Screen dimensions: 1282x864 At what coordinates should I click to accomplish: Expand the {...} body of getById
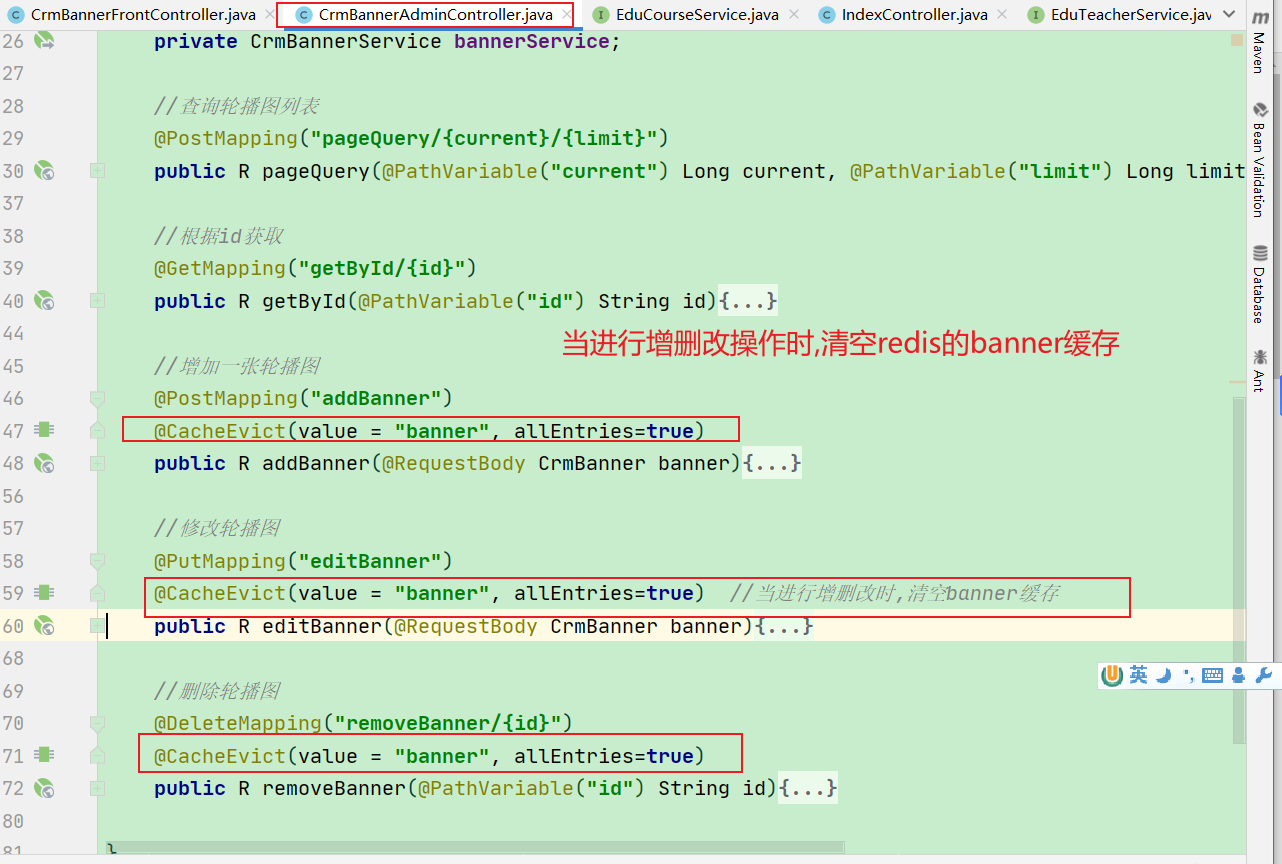coord(749,301)
